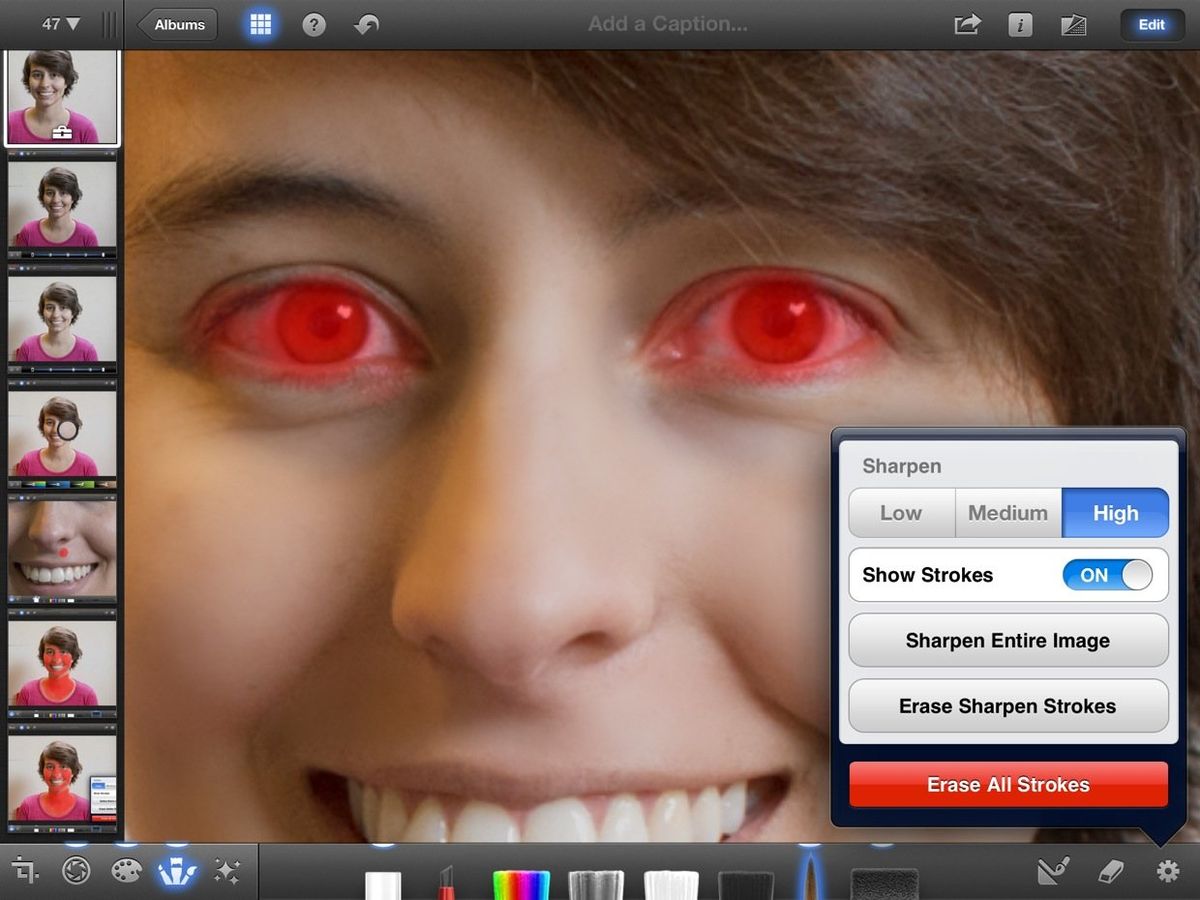Screen dimensions: 1200x900
Task: Open the Help overlay
Action: pos(313,24)
